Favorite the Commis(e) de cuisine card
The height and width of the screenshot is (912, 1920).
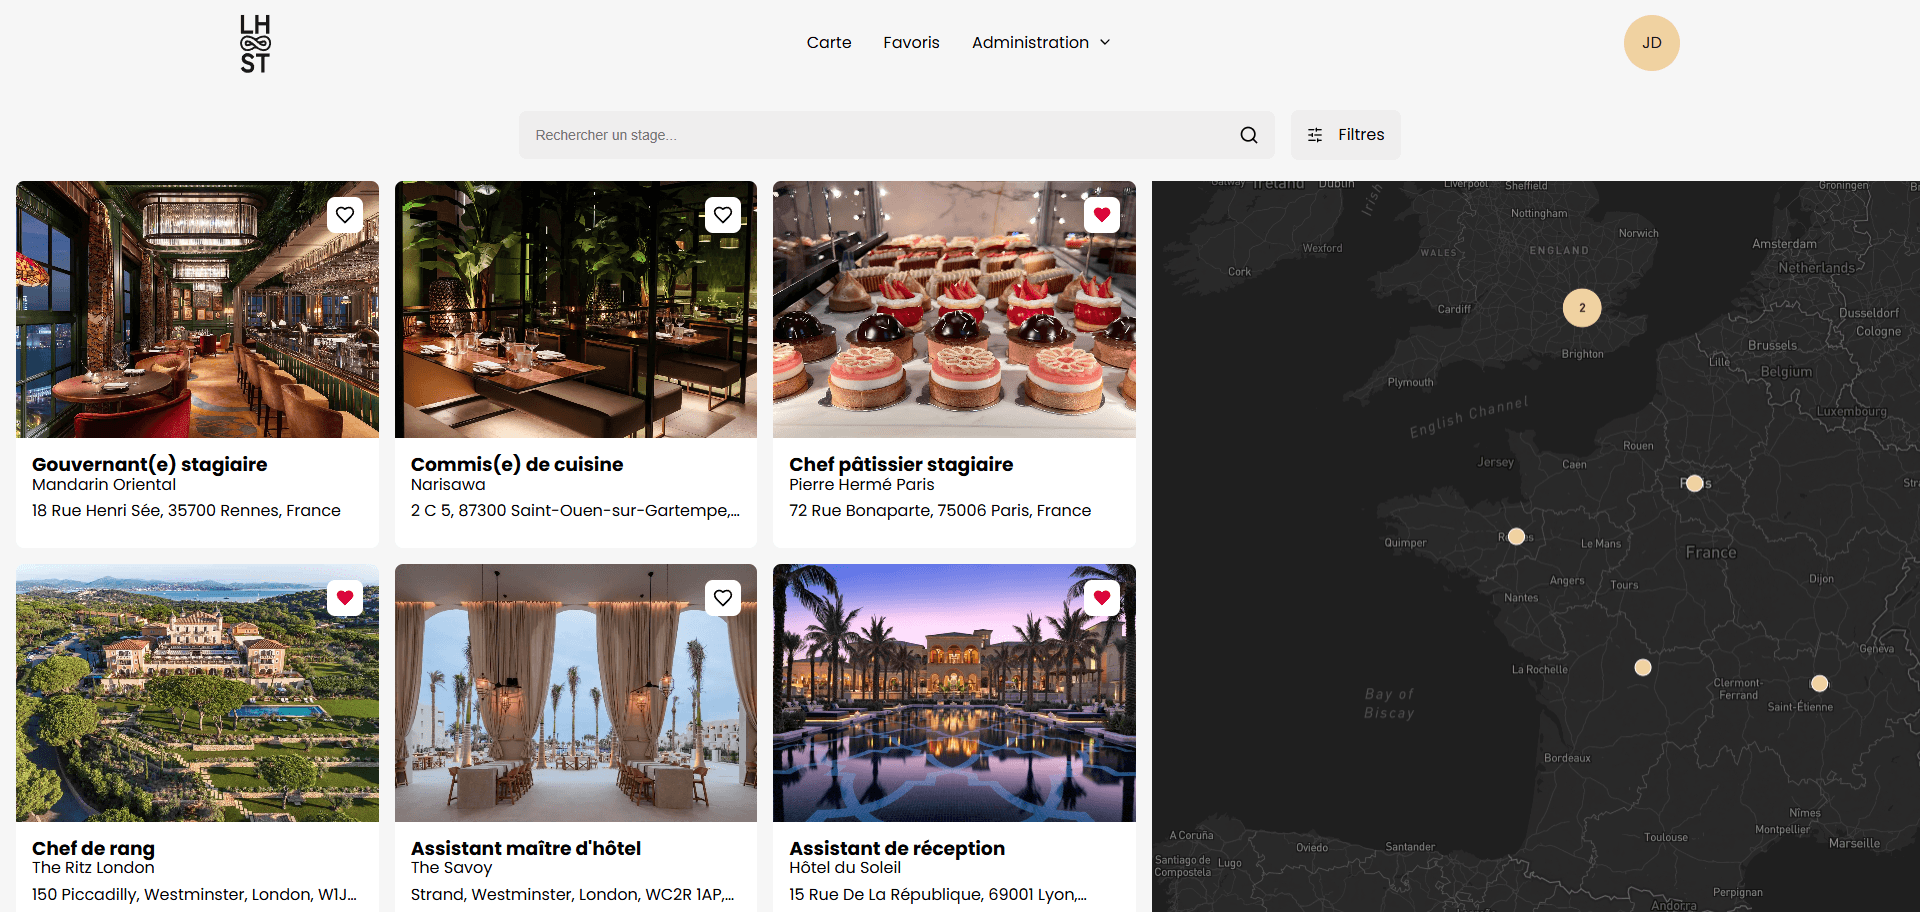pyautogui.click(x=723, y=215)
